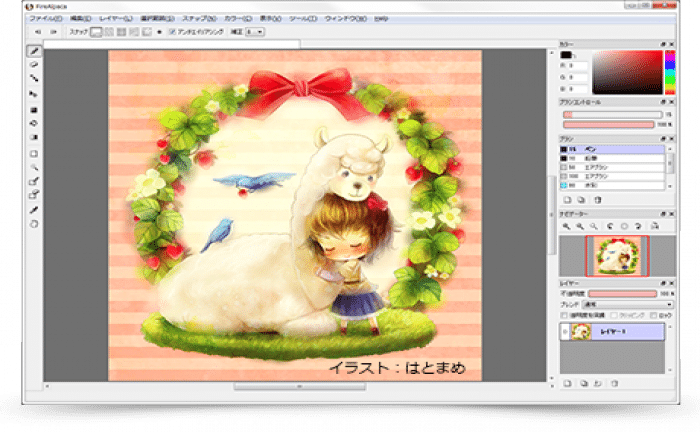Reset rotation with Navigator circle icon
Viewport: 700px width, 432px height.
(x=624, y=226)
